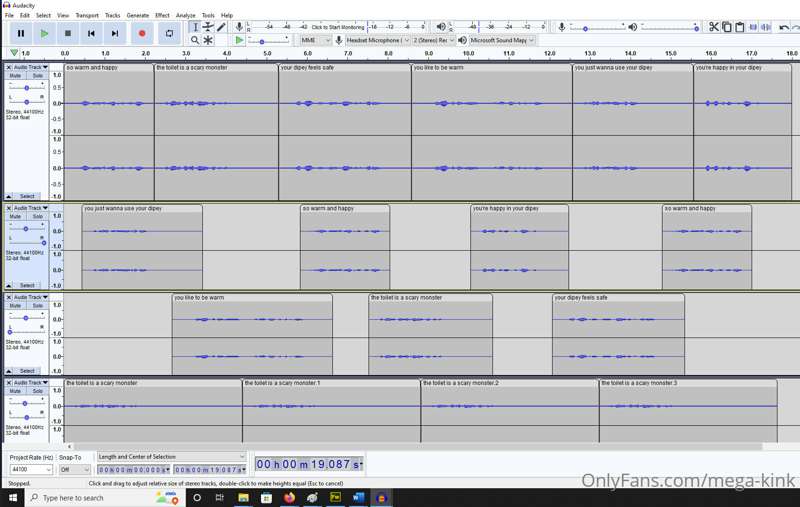Screen dimensions: 800x507
Task: Open the Effect menu
Action: tap(162, 15)
